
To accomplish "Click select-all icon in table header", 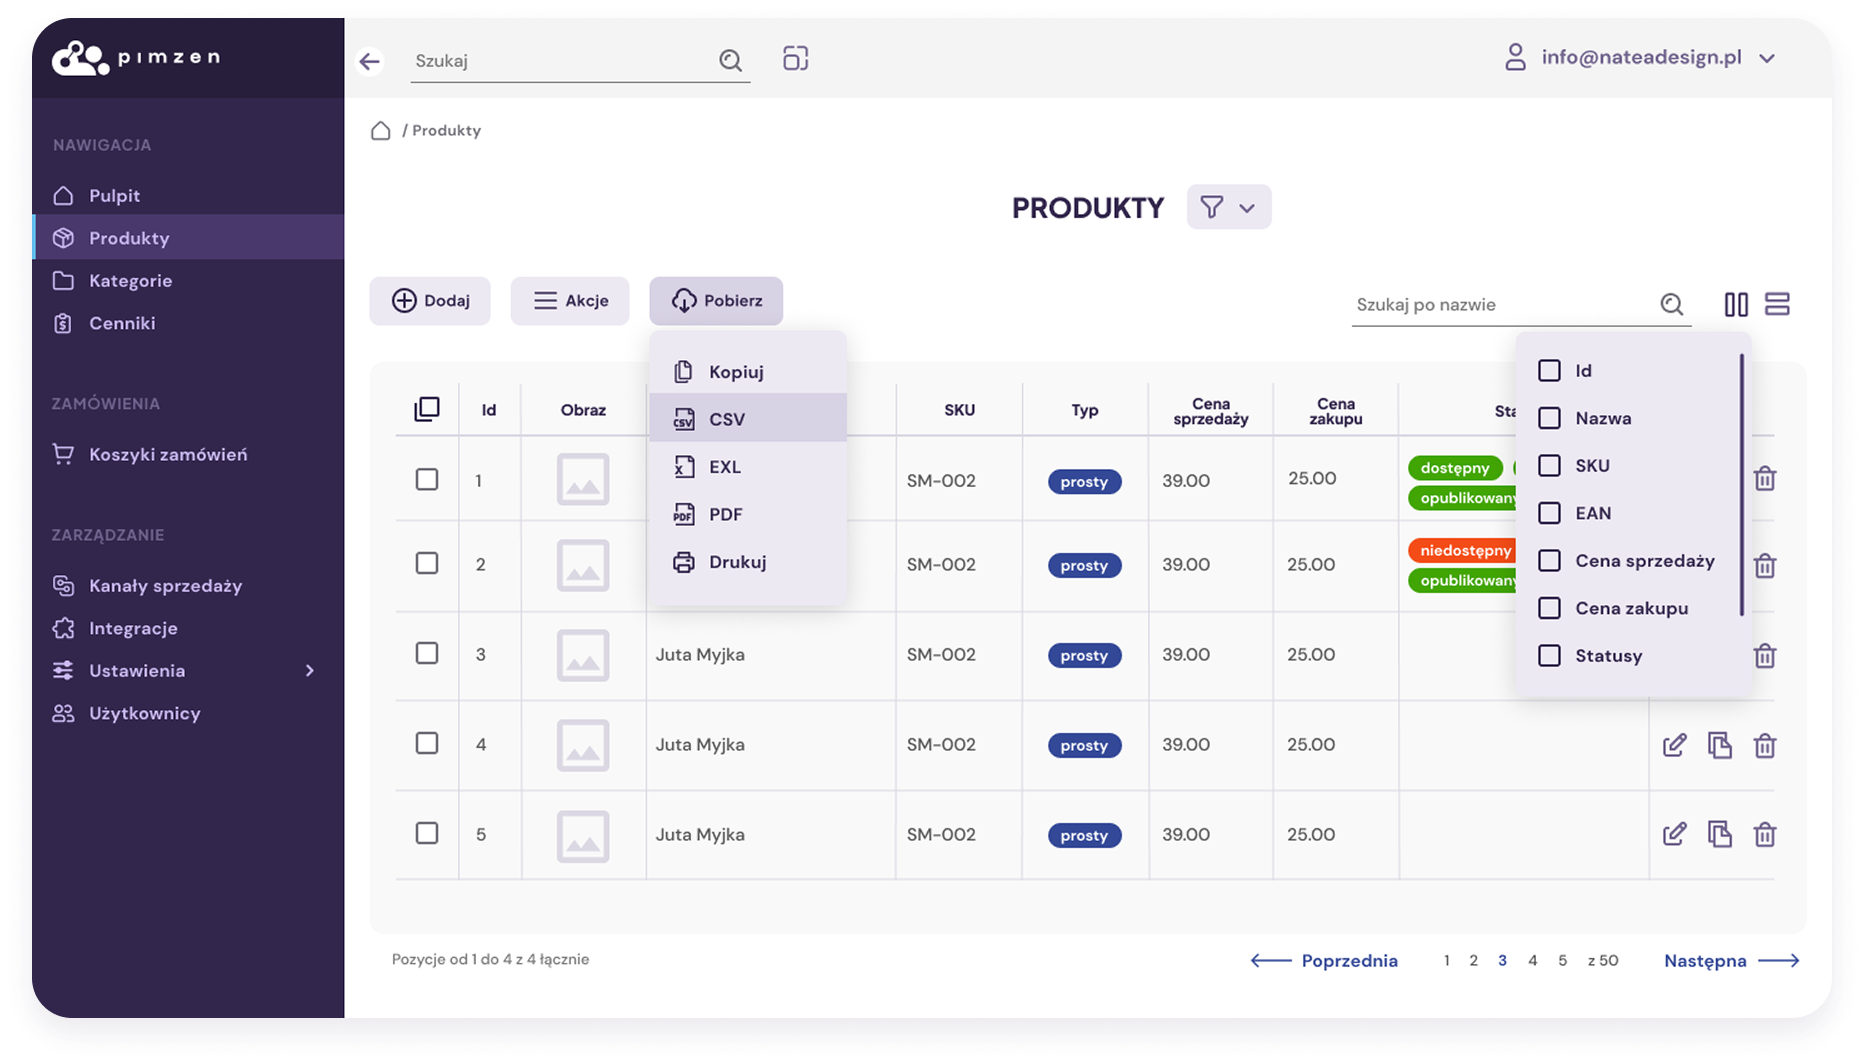I will (x=427, y=409).
